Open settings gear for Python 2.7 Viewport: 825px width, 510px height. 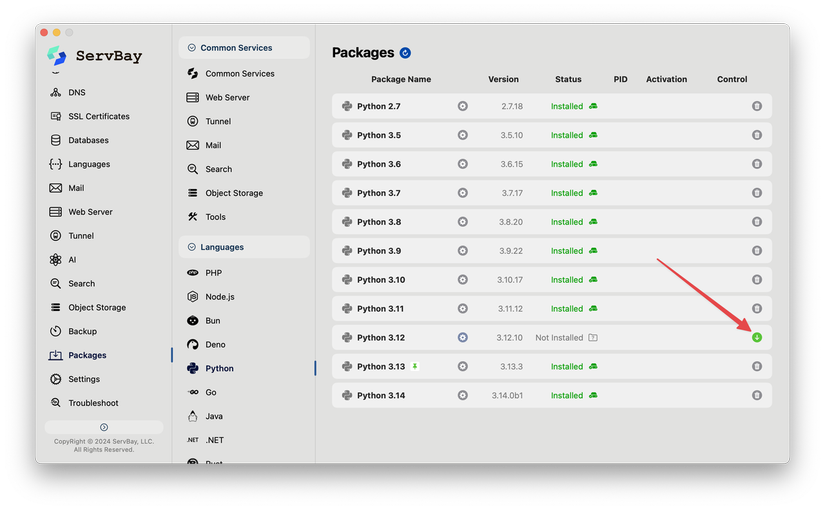462,106
